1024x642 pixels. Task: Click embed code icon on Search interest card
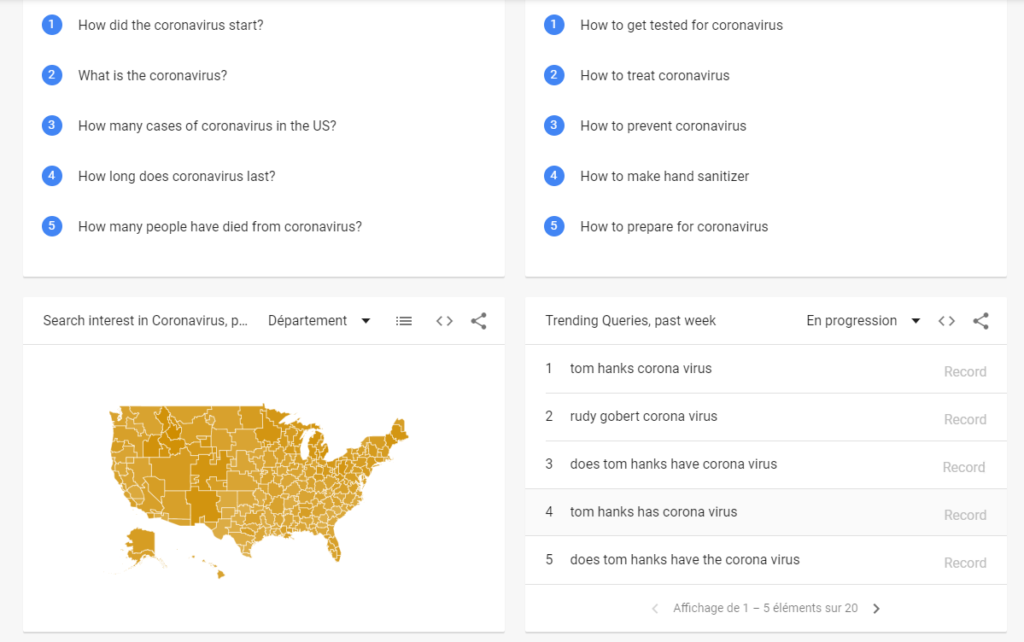click(x=445, y=321)
